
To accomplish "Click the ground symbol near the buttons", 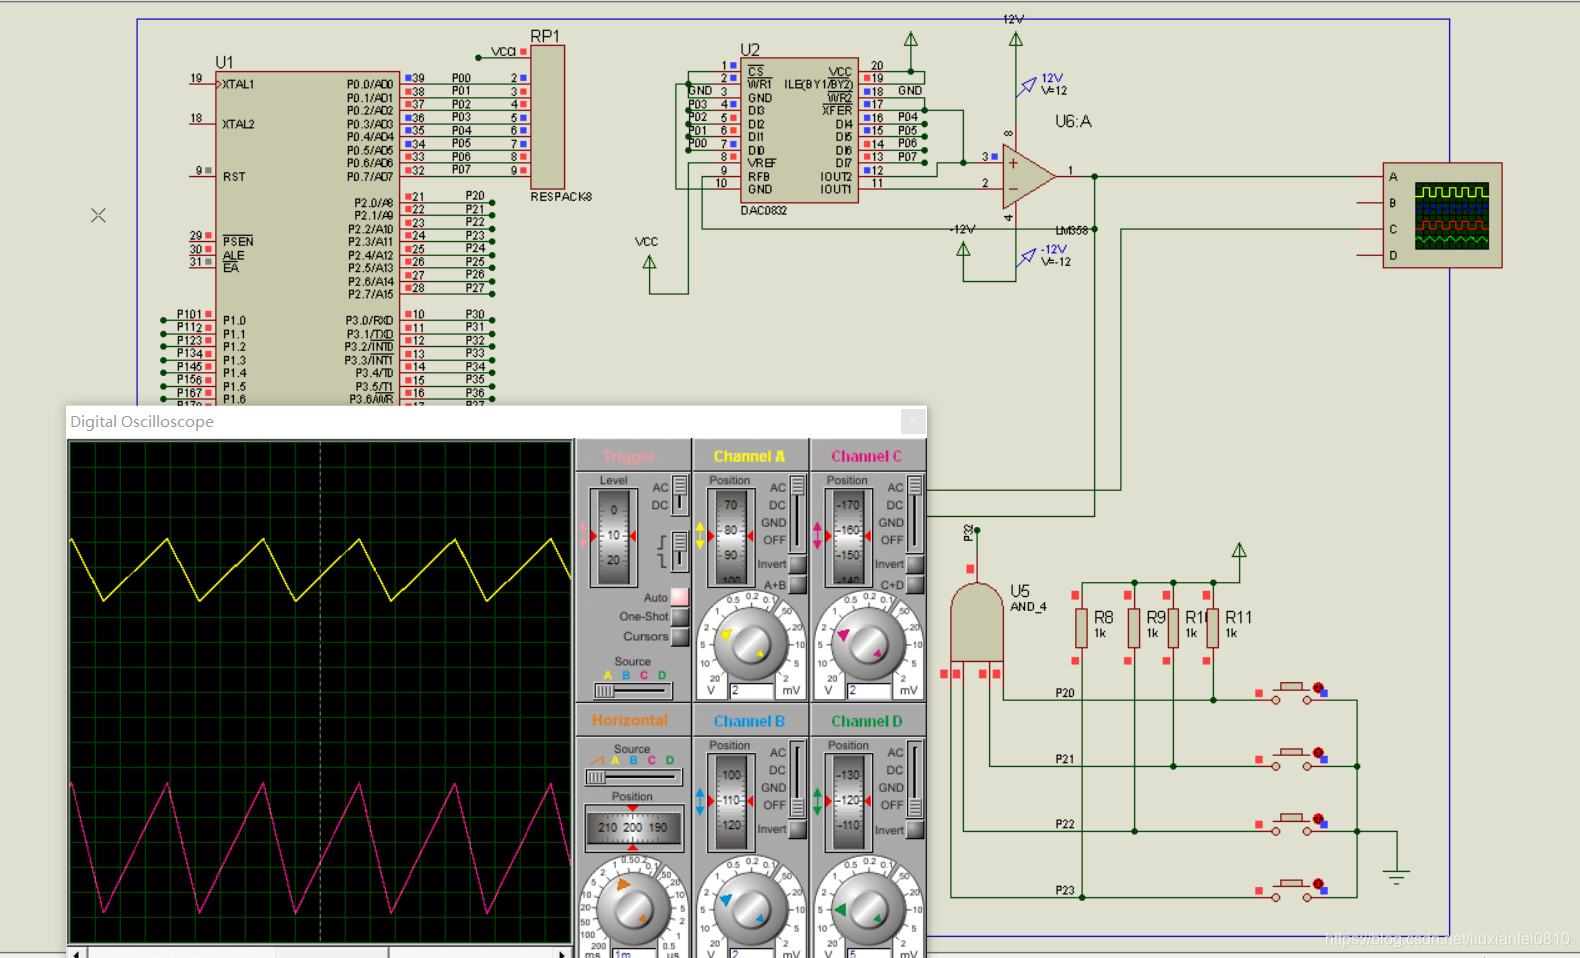I will click(1396, 876).
